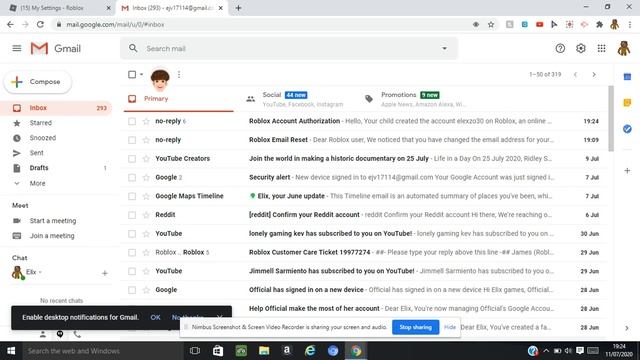The width and height of the screenshot is (640, 360).
Task: Star the Roblox Account Authorization email
Action: (146, 121)
